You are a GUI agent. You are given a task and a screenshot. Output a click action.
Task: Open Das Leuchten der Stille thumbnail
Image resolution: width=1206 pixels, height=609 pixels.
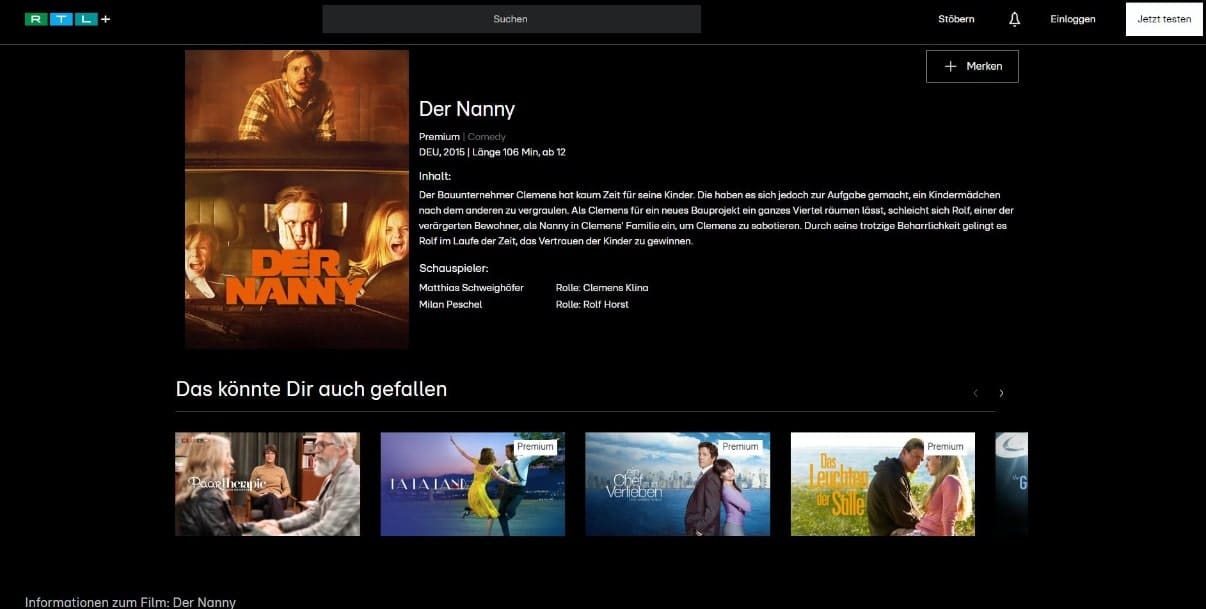(883, 484)
